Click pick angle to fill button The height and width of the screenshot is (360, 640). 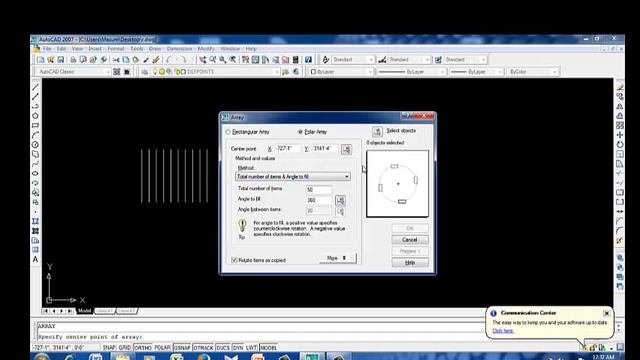(340, 200)
